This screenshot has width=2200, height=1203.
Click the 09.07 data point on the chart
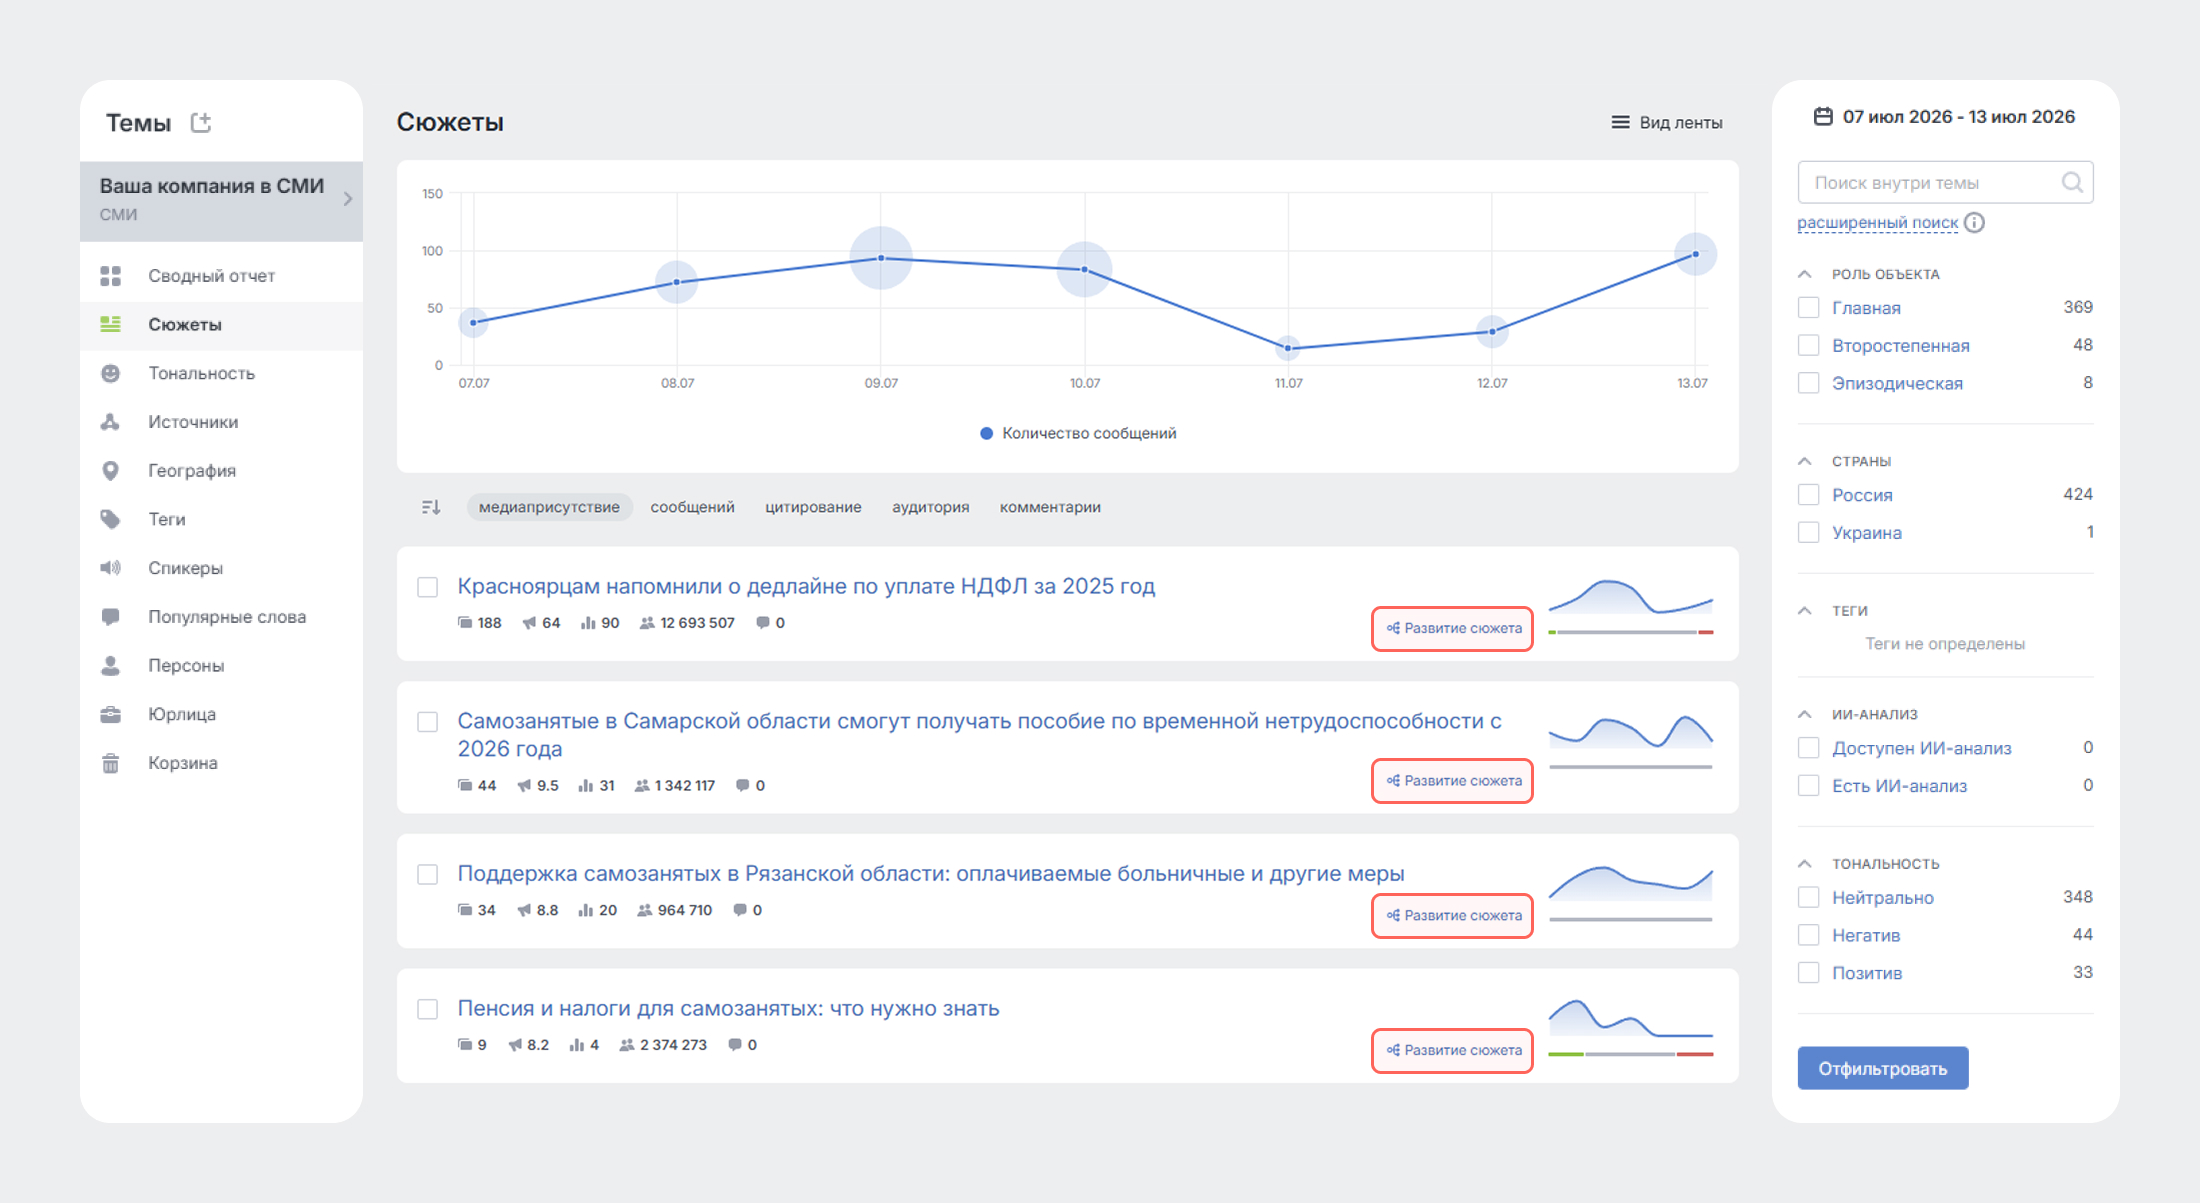point(881,258)
